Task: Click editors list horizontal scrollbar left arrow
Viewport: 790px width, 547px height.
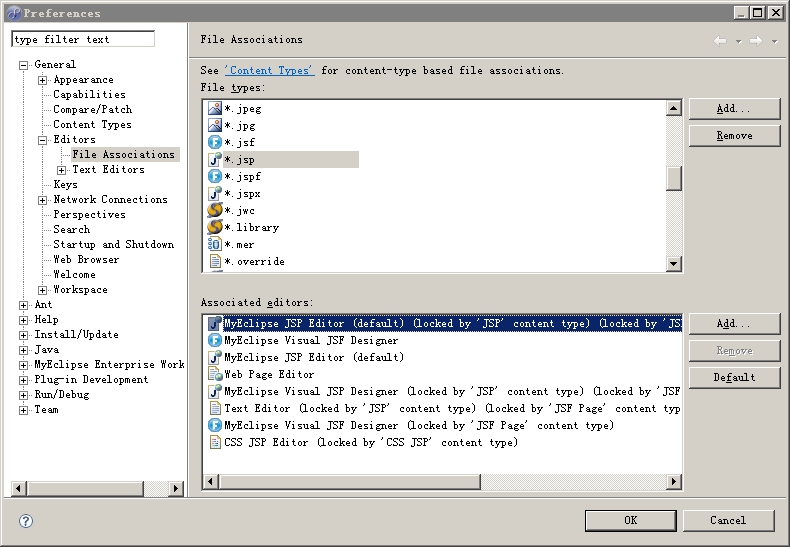Action: point(211,482)
